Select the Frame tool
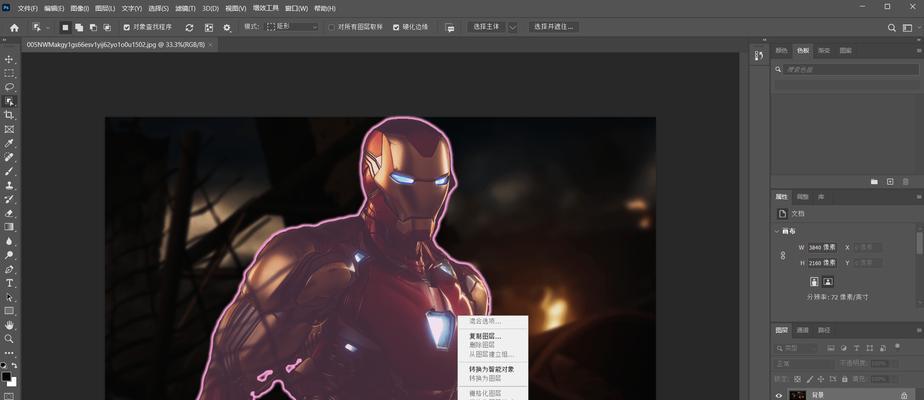This screenshot has width=924, height=400. 9,129
